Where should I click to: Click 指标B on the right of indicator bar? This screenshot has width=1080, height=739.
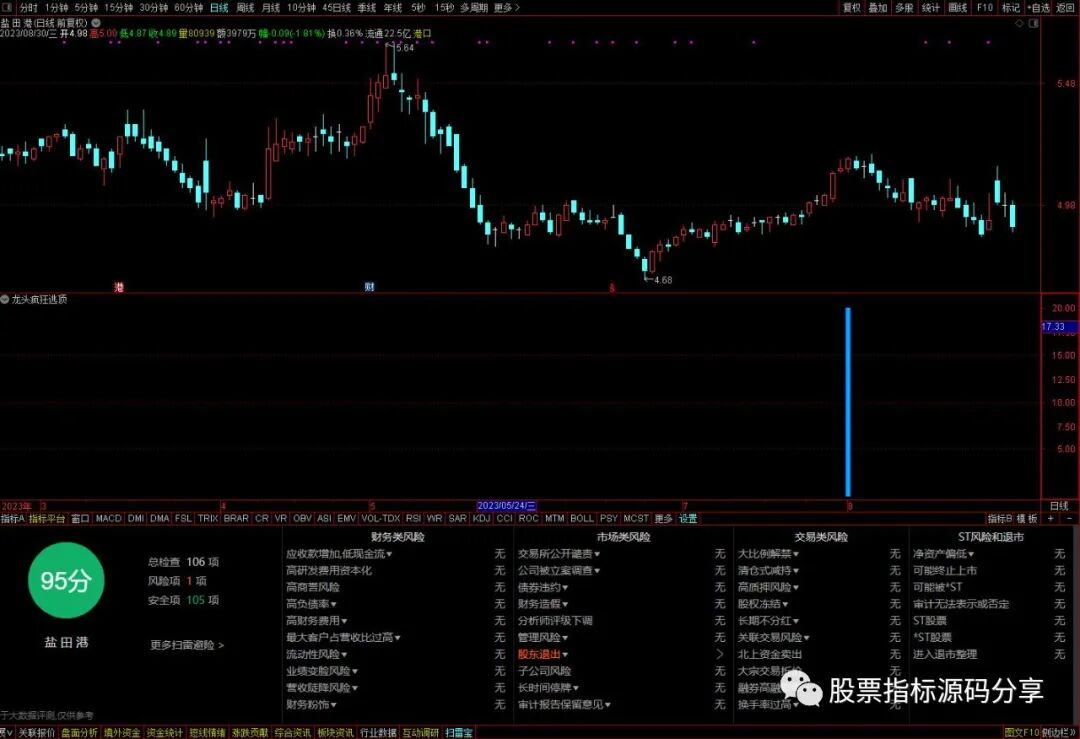click(x=999, y=519)
